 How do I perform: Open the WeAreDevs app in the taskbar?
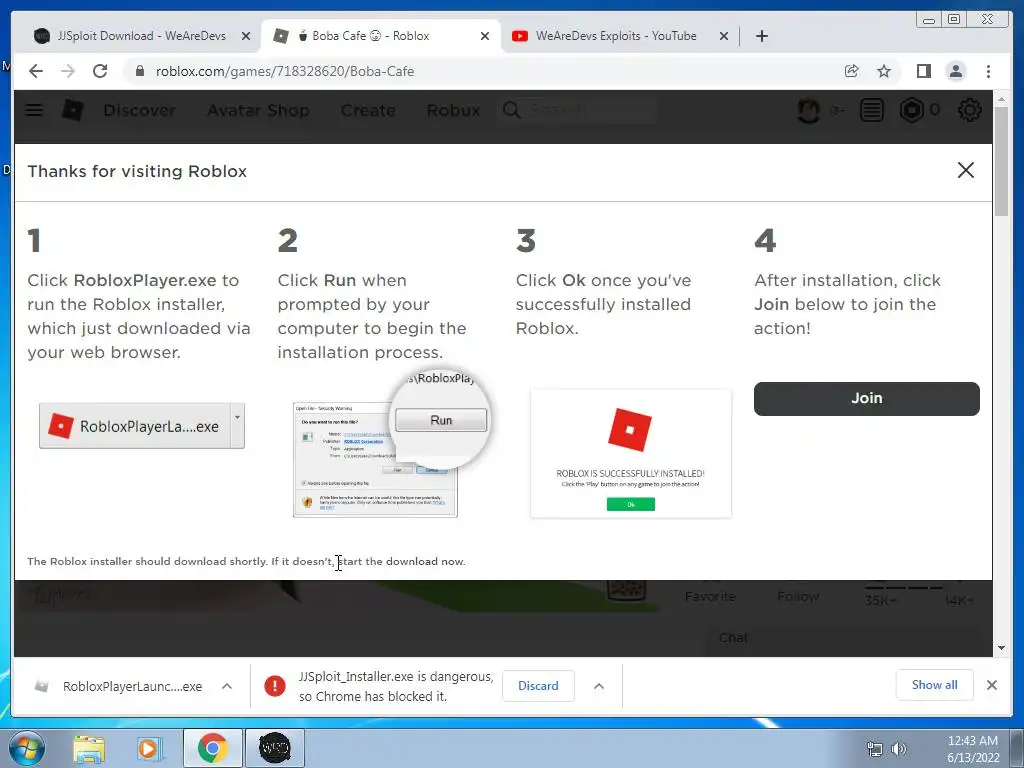274,748
